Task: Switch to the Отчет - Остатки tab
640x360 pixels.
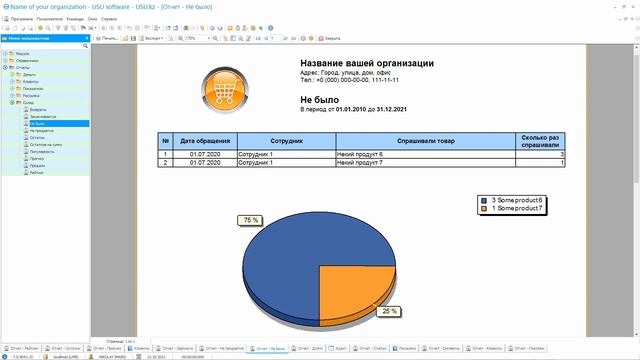Action: (x=63, y=348)
